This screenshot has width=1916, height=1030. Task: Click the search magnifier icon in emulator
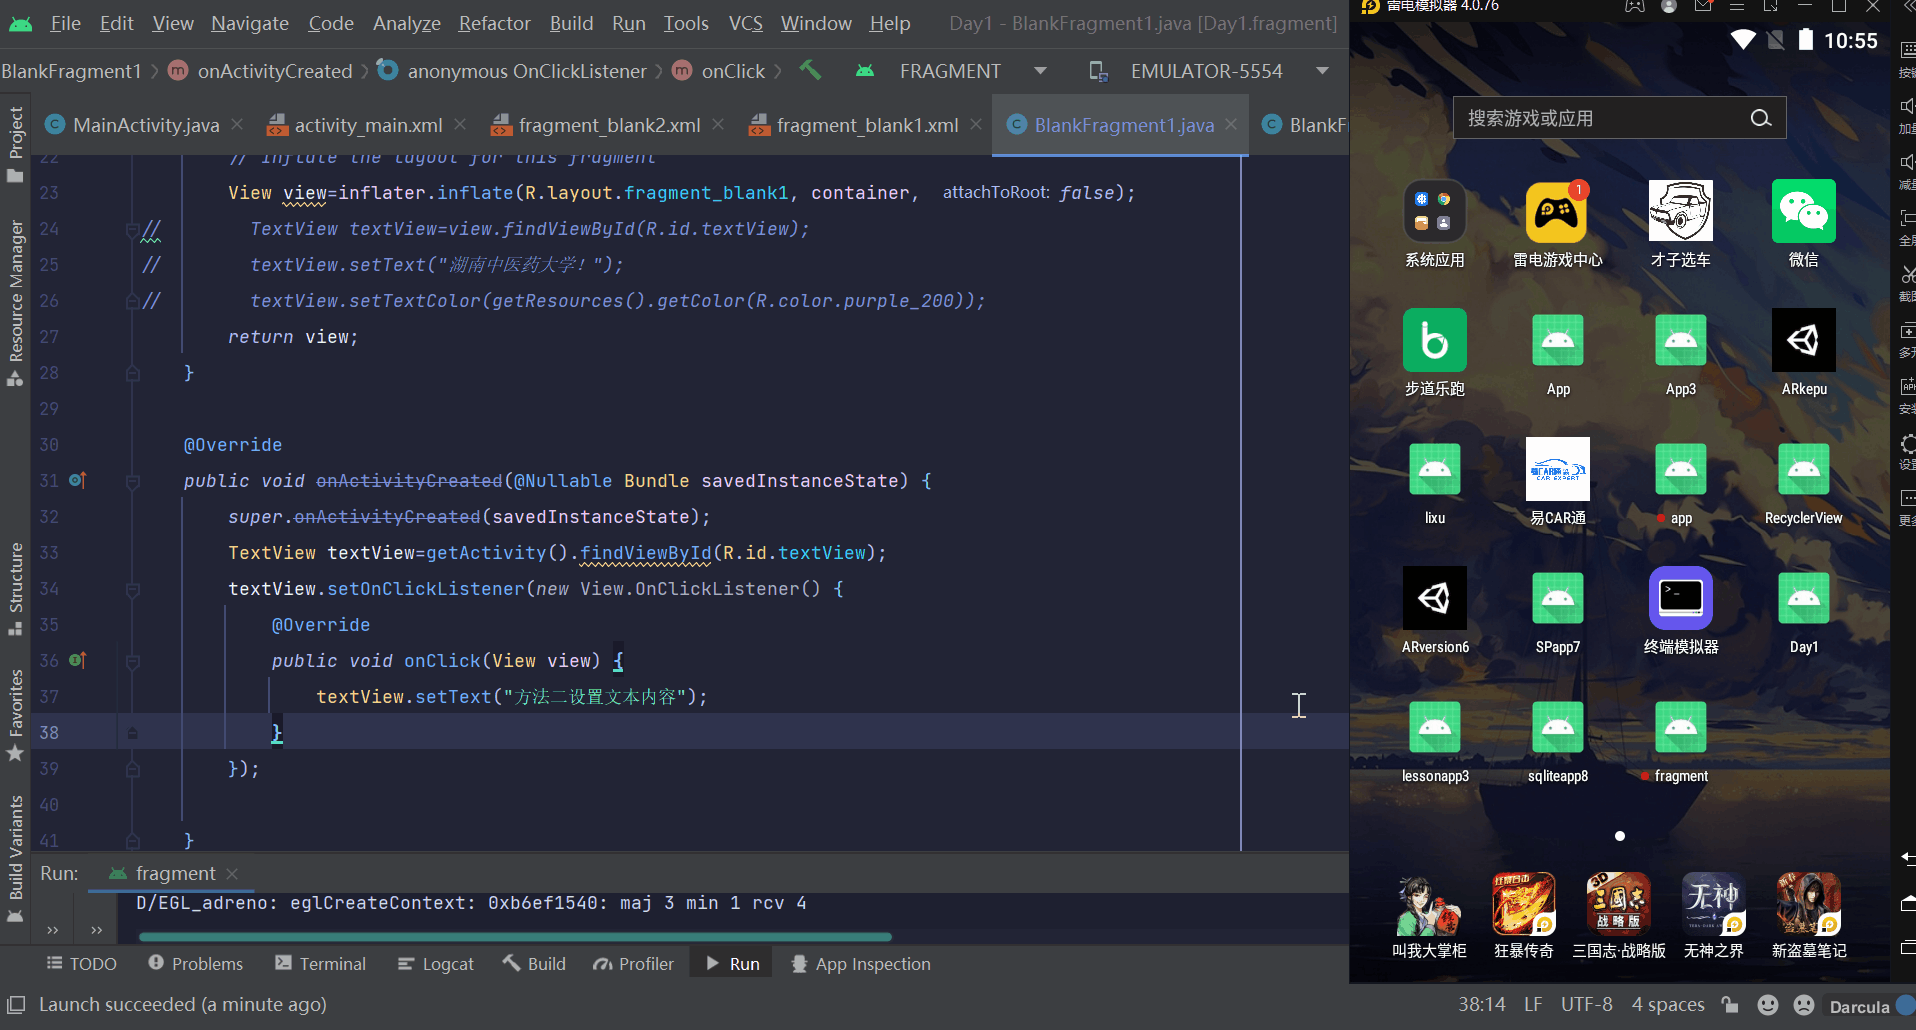tap(1761, 118)
